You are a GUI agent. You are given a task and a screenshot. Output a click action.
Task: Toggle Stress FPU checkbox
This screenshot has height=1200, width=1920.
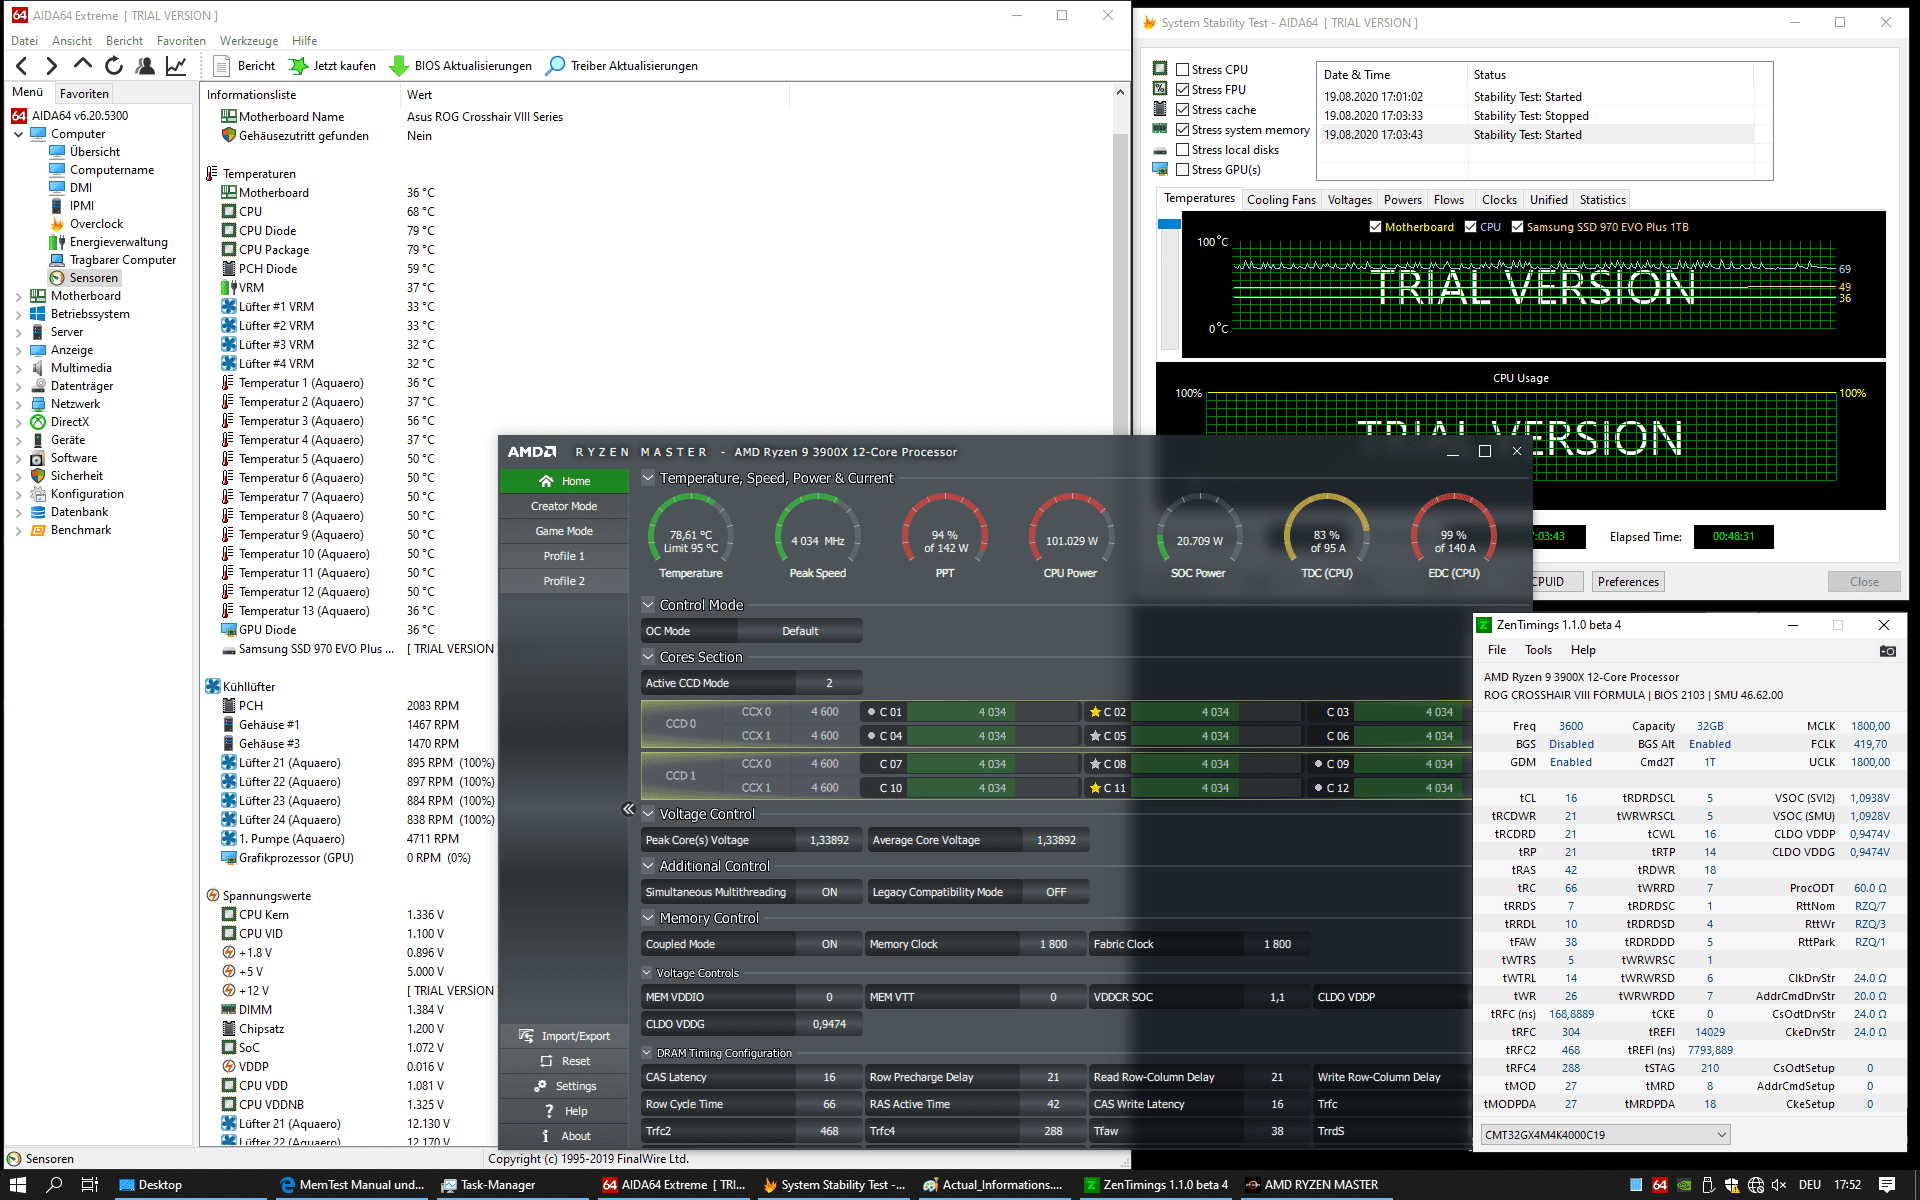coord(1183,90)
